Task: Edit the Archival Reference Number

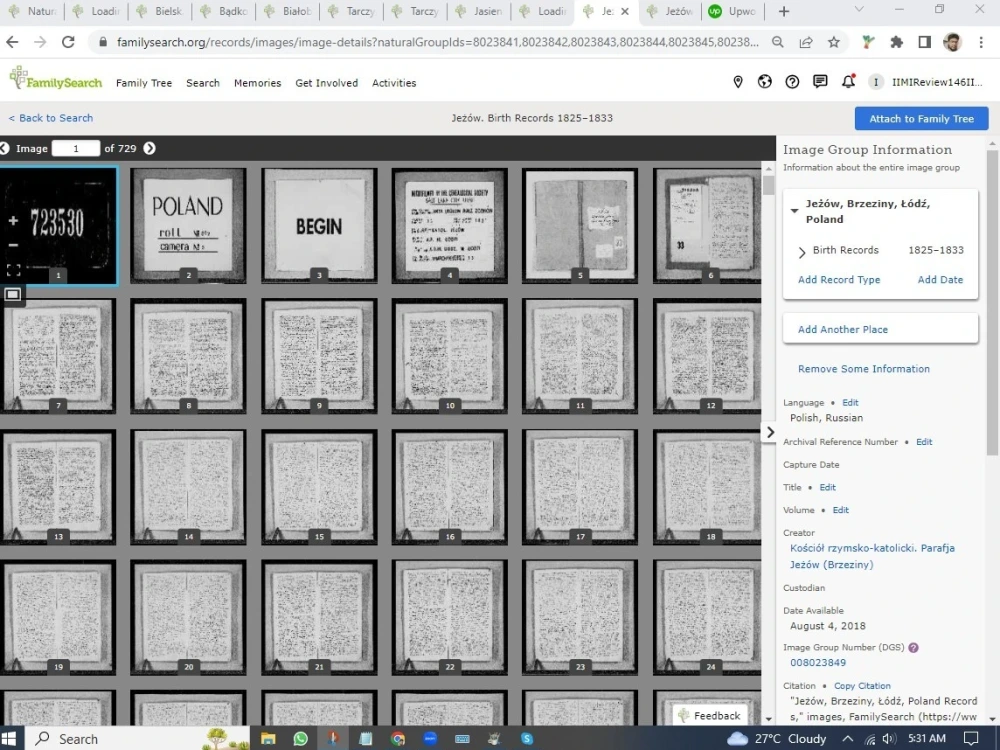Action: click(x=924, y=441)
